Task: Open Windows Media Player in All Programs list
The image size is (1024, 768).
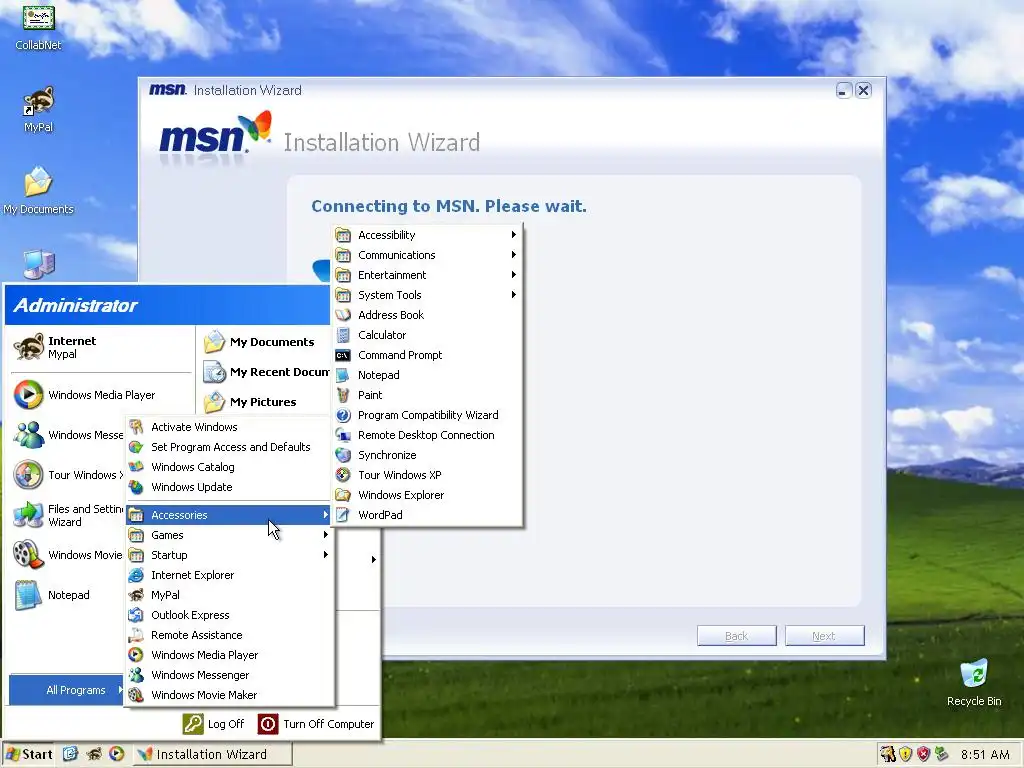Action: [x=229, y=655]
